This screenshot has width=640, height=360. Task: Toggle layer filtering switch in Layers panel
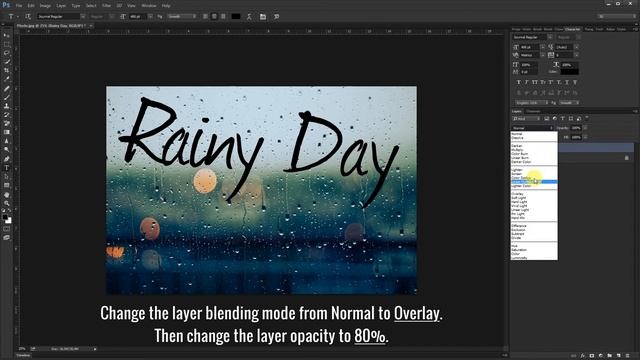[x=587, y=118]
